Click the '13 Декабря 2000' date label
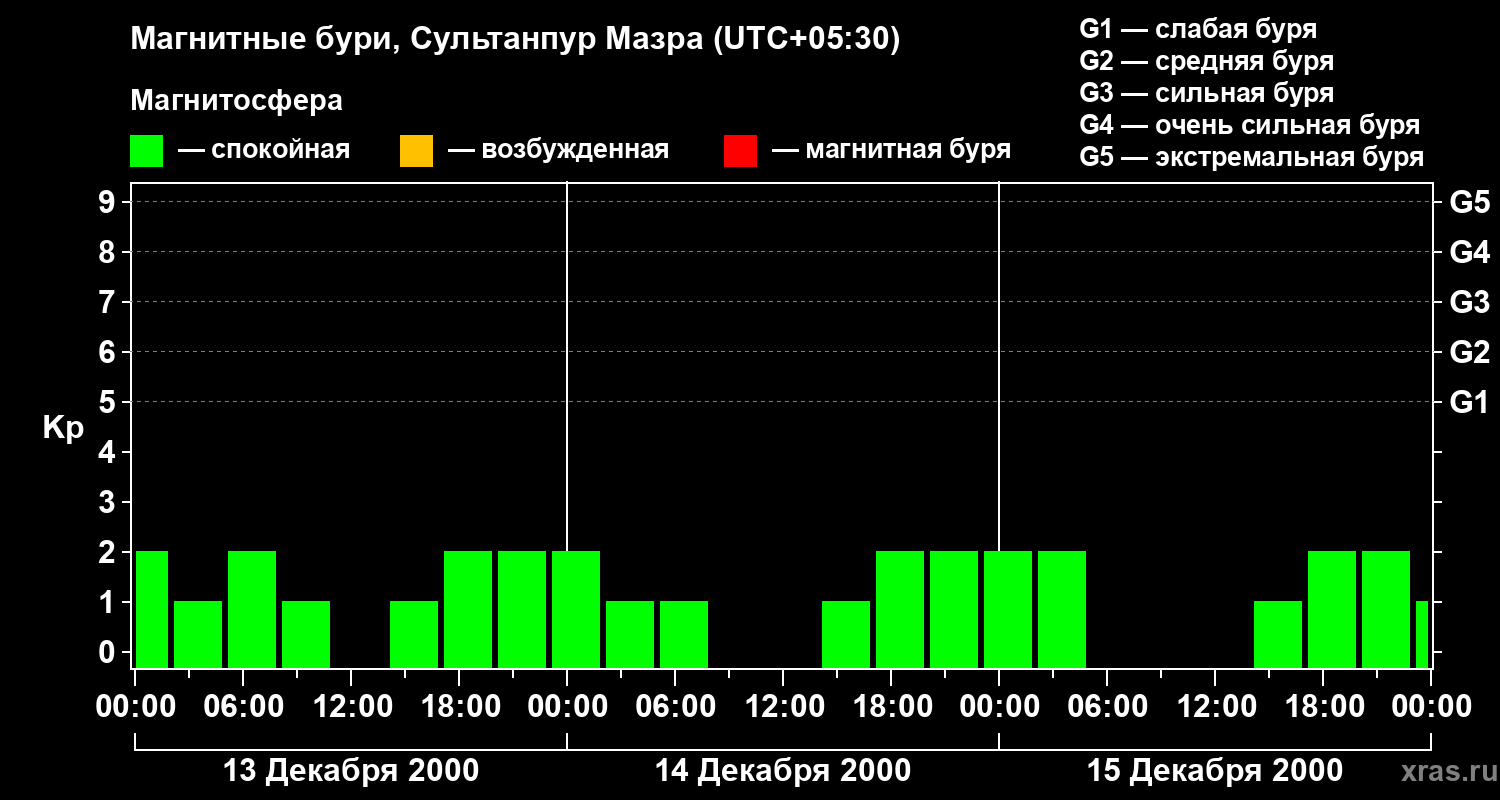 (x=351, y=771)
